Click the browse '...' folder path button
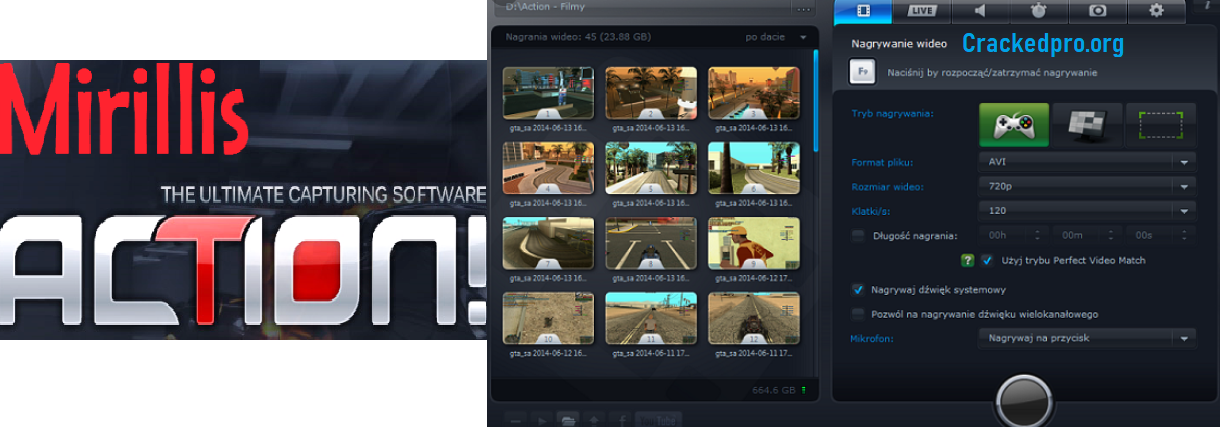The height and width of the screenshot is (427, 1220). point(803,8)
